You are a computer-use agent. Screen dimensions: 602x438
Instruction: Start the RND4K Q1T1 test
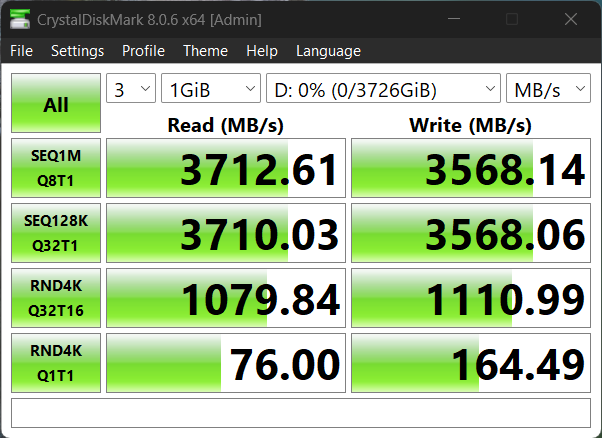(x=56, y=364)
